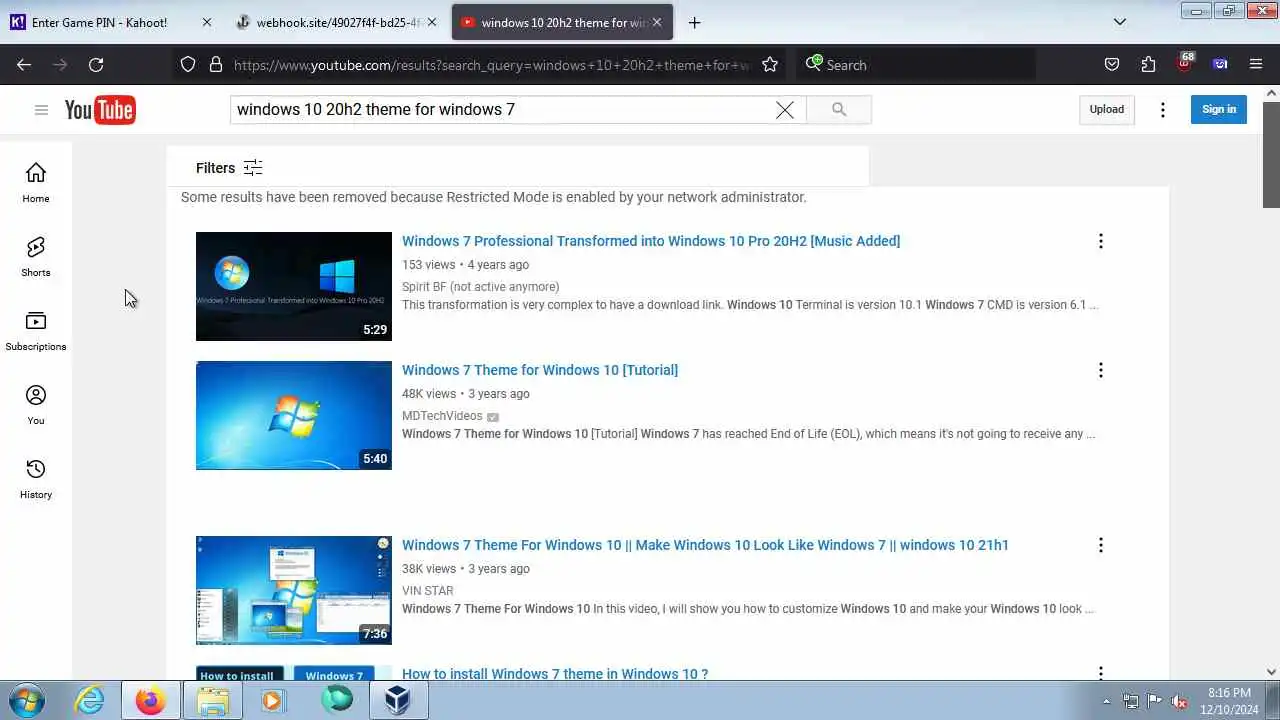Viewport: 1280px width, 720px height.
Task: Click the How to install video thumbnail
Action: pyautogui.click(x=294, y=673)
